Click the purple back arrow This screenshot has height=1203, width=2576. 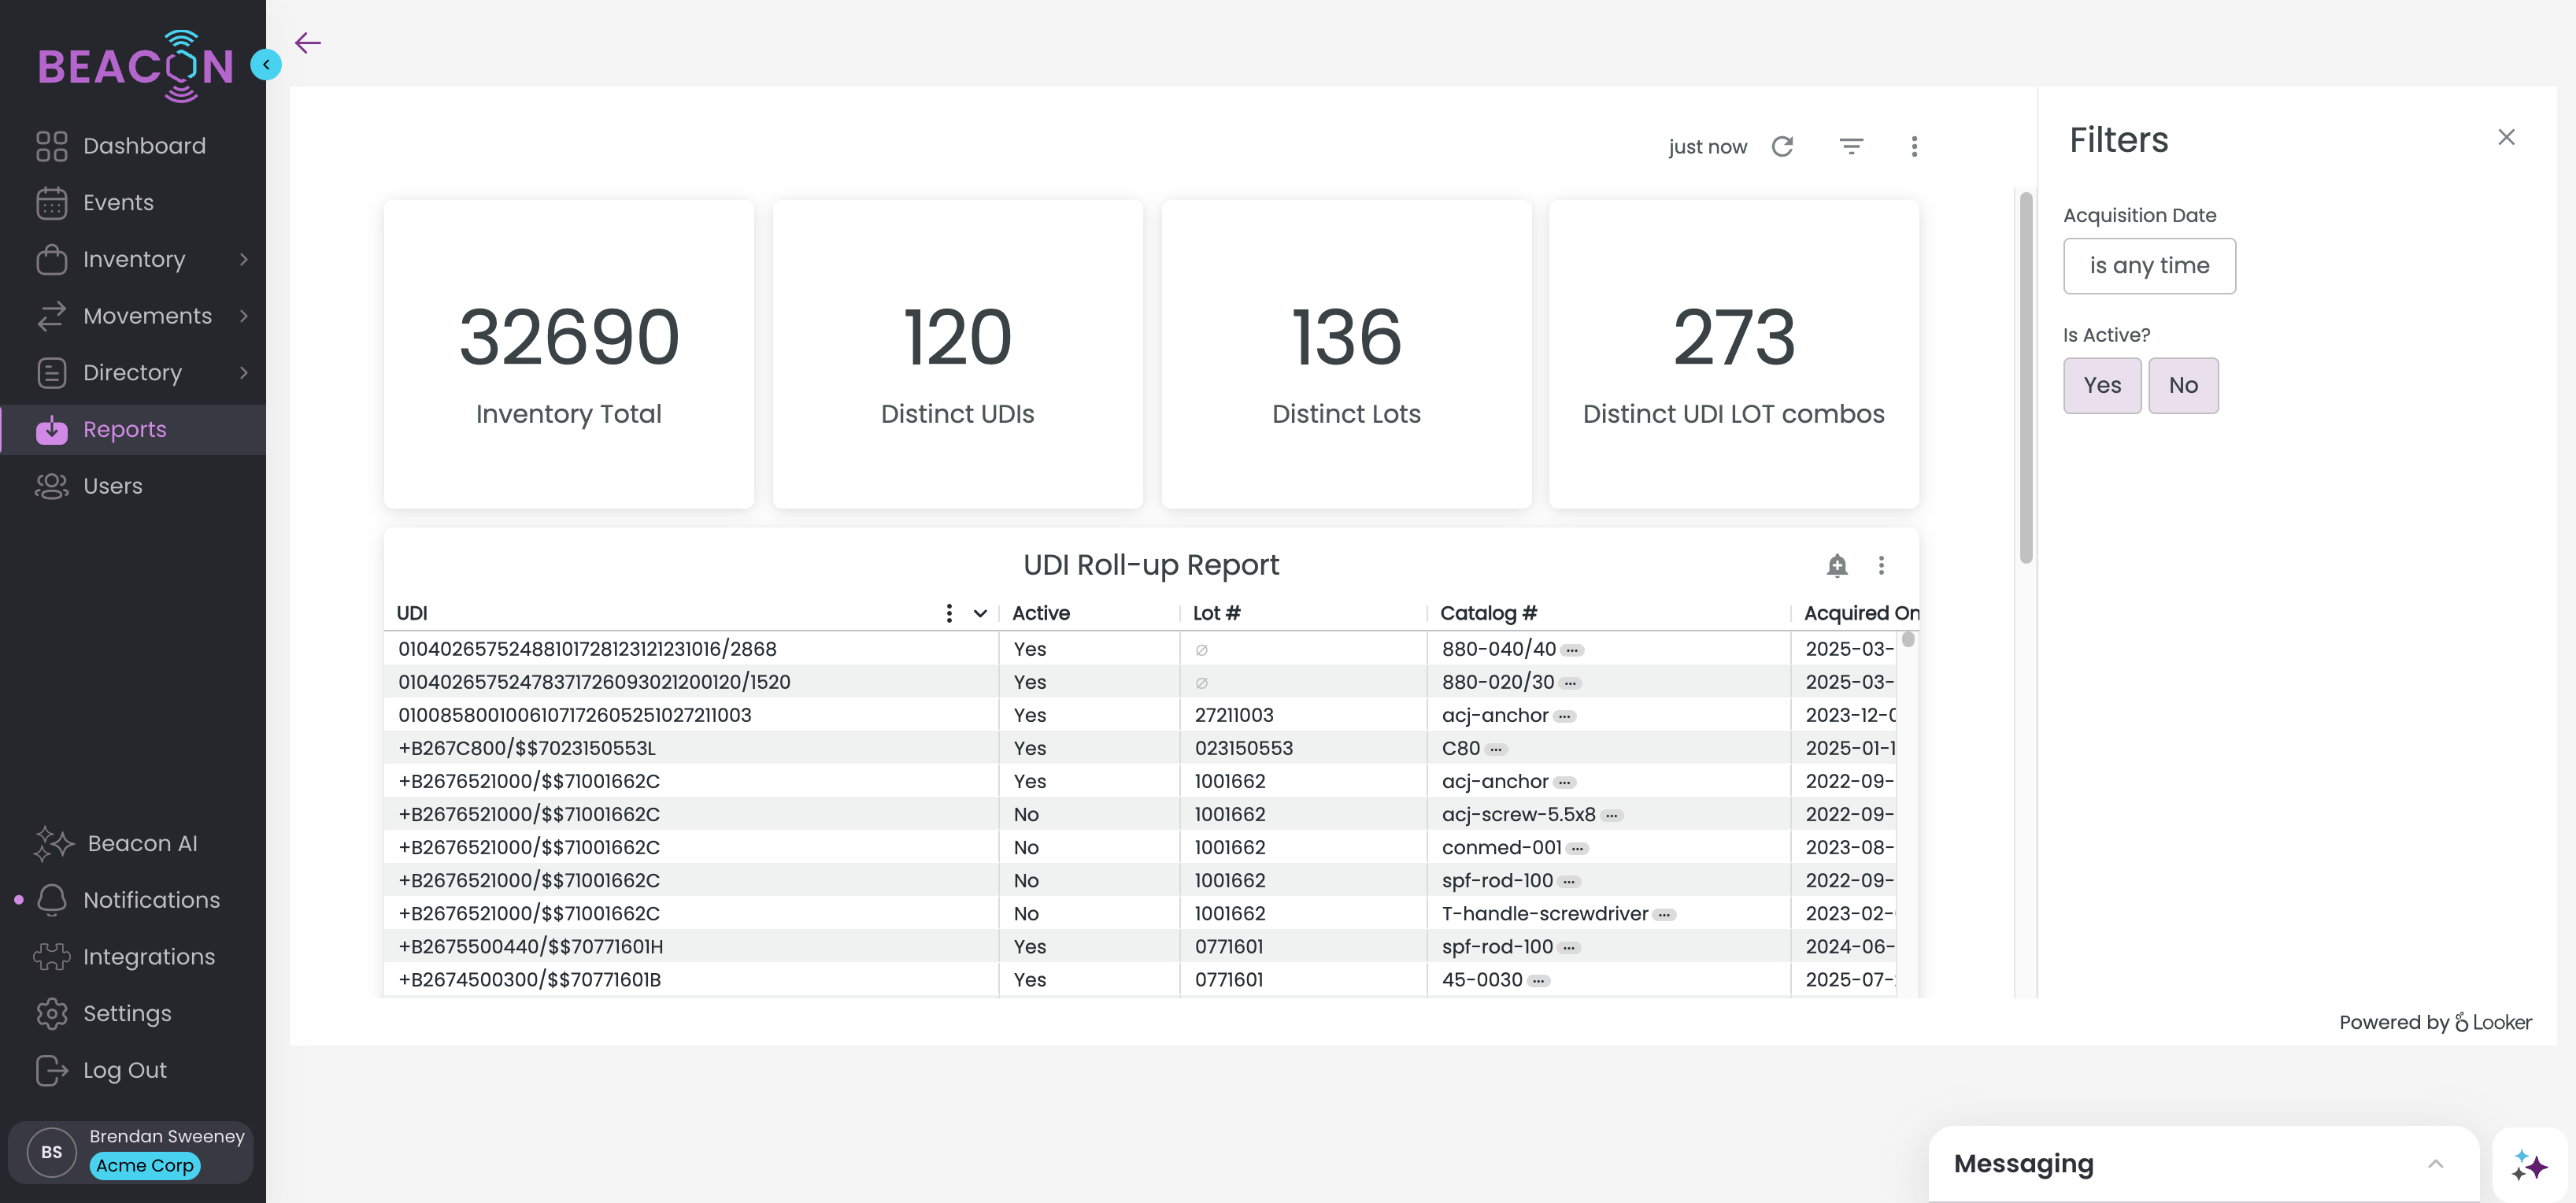tap(308, 43)
